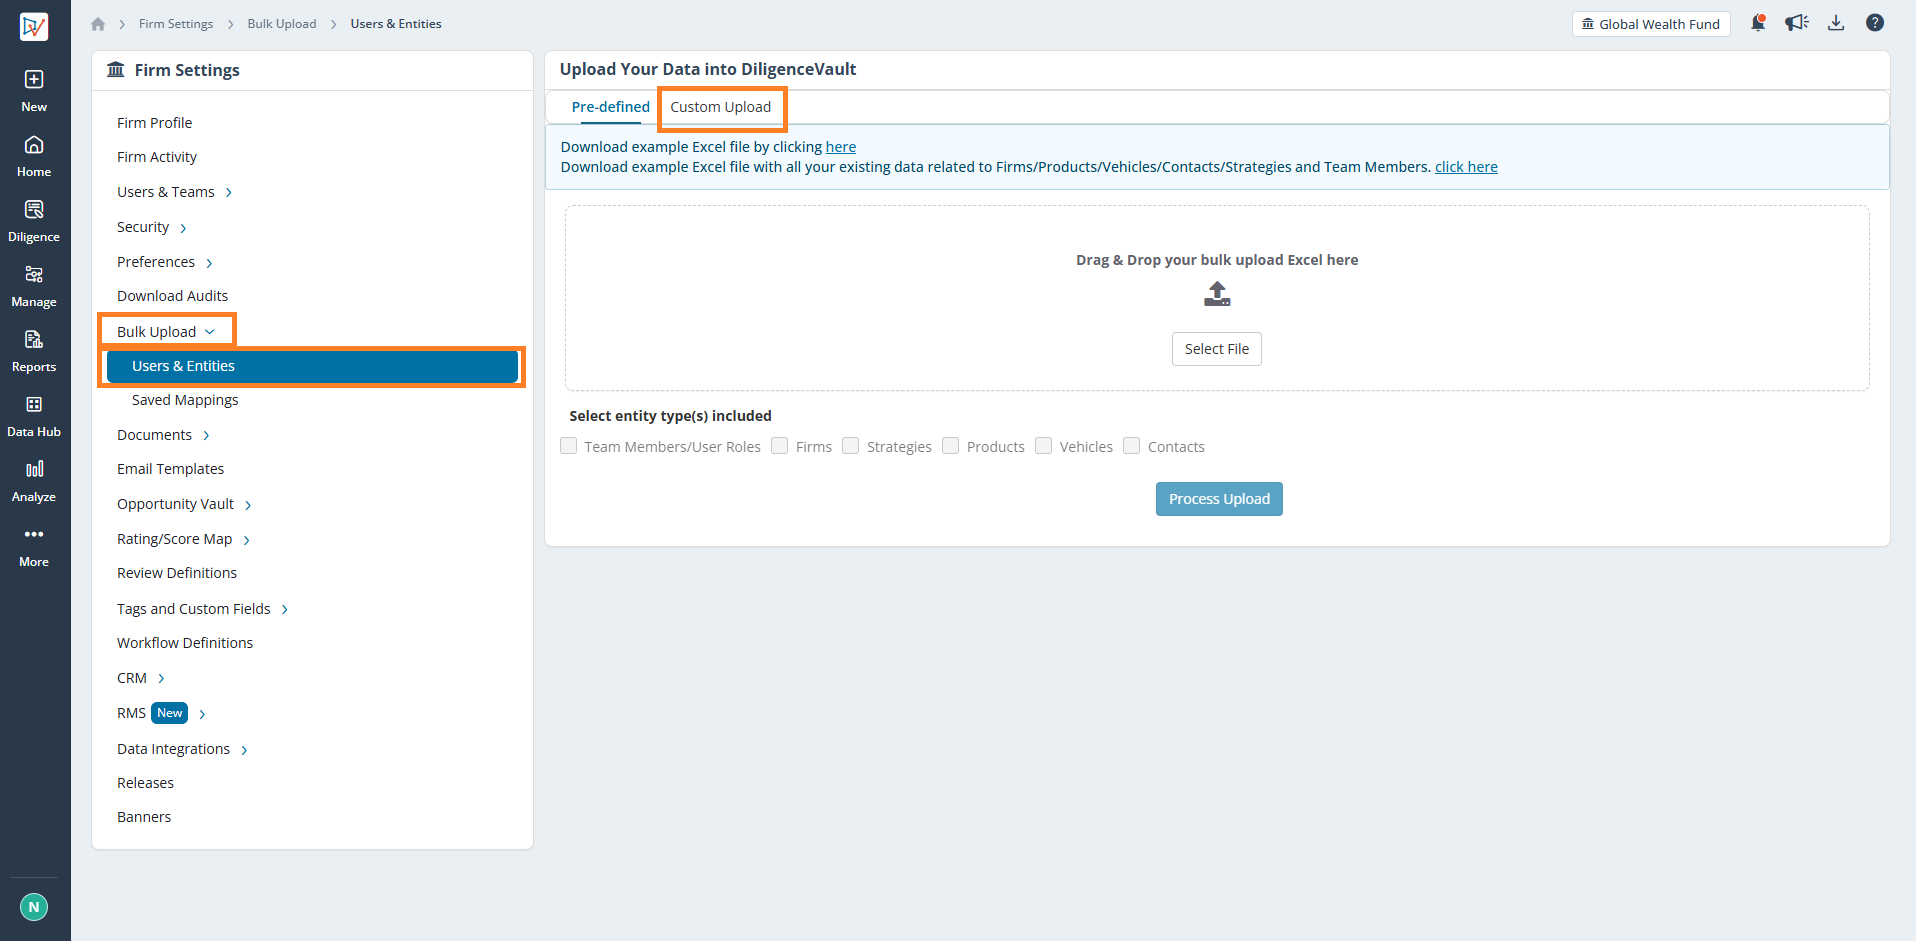Open Workflow Definitions page

coord(185,643)
